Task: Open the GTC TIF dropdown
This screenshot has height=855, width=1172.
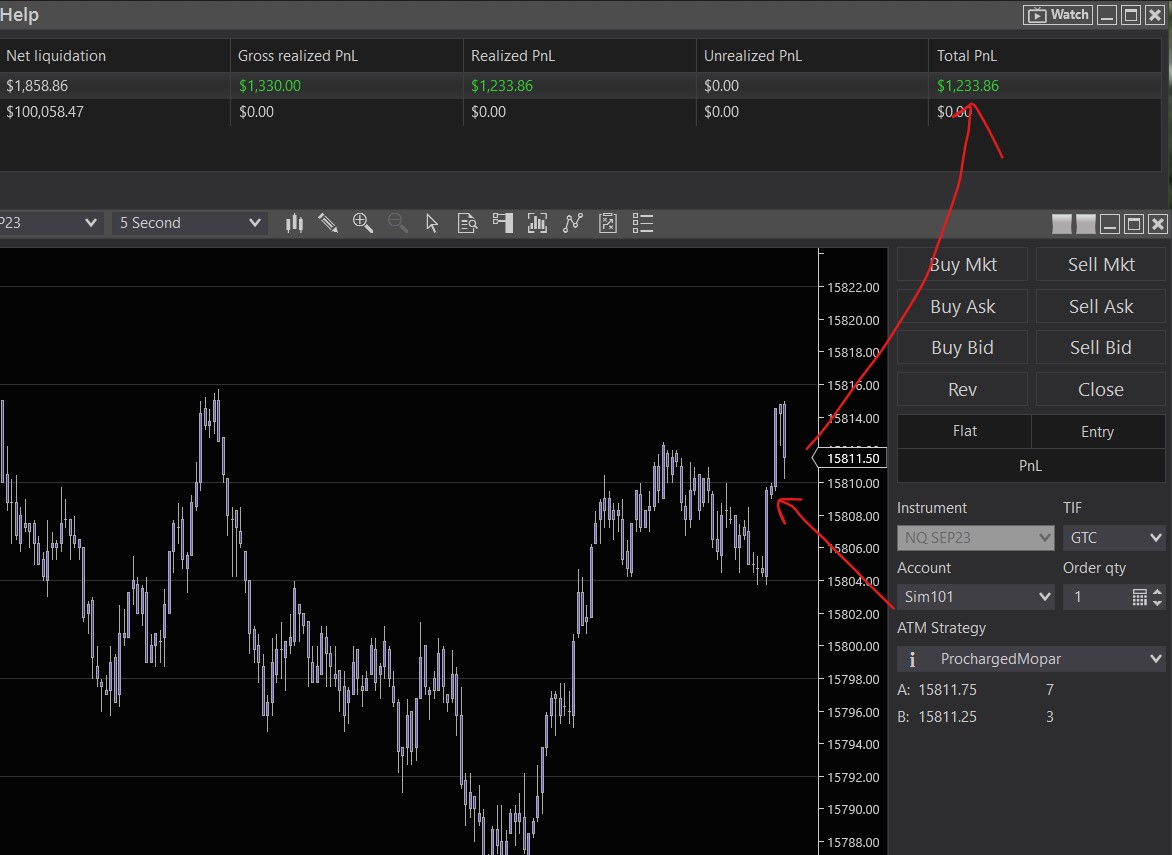Action: click(1113, 537)
